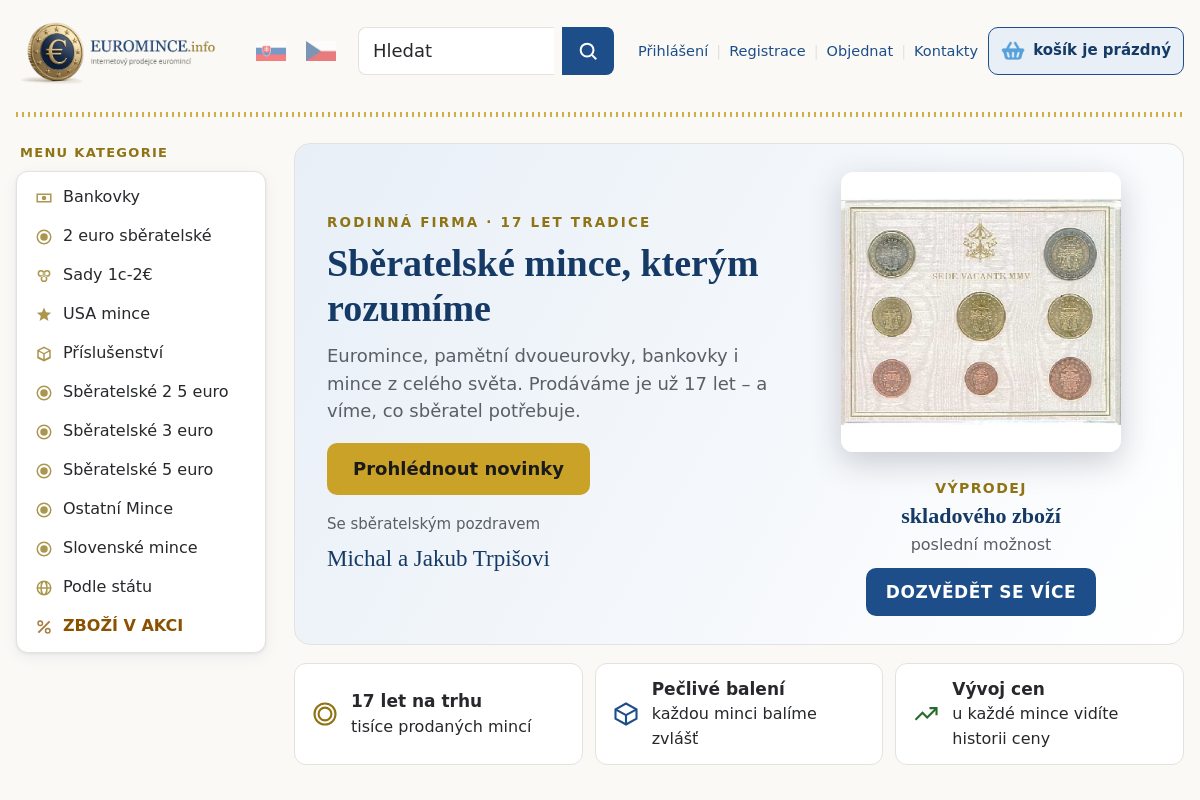Click into the Hledat search field
Screen dimensions: 1200x800
tap(457, 51)
